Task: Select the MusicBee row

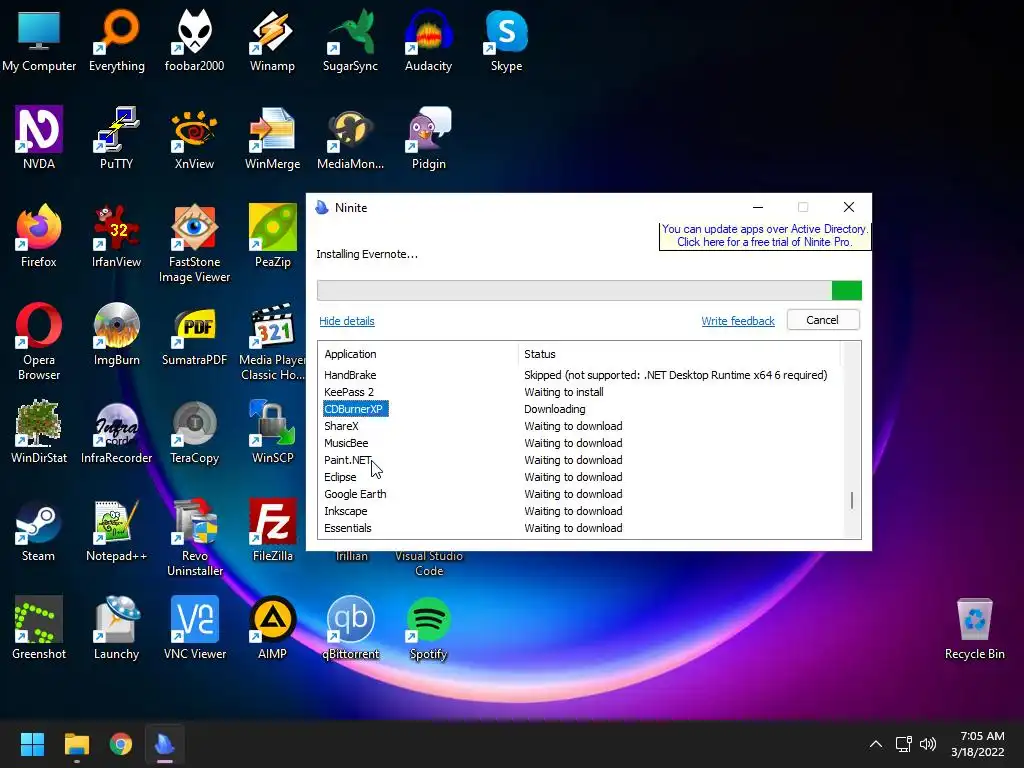Action: point(581,443)
